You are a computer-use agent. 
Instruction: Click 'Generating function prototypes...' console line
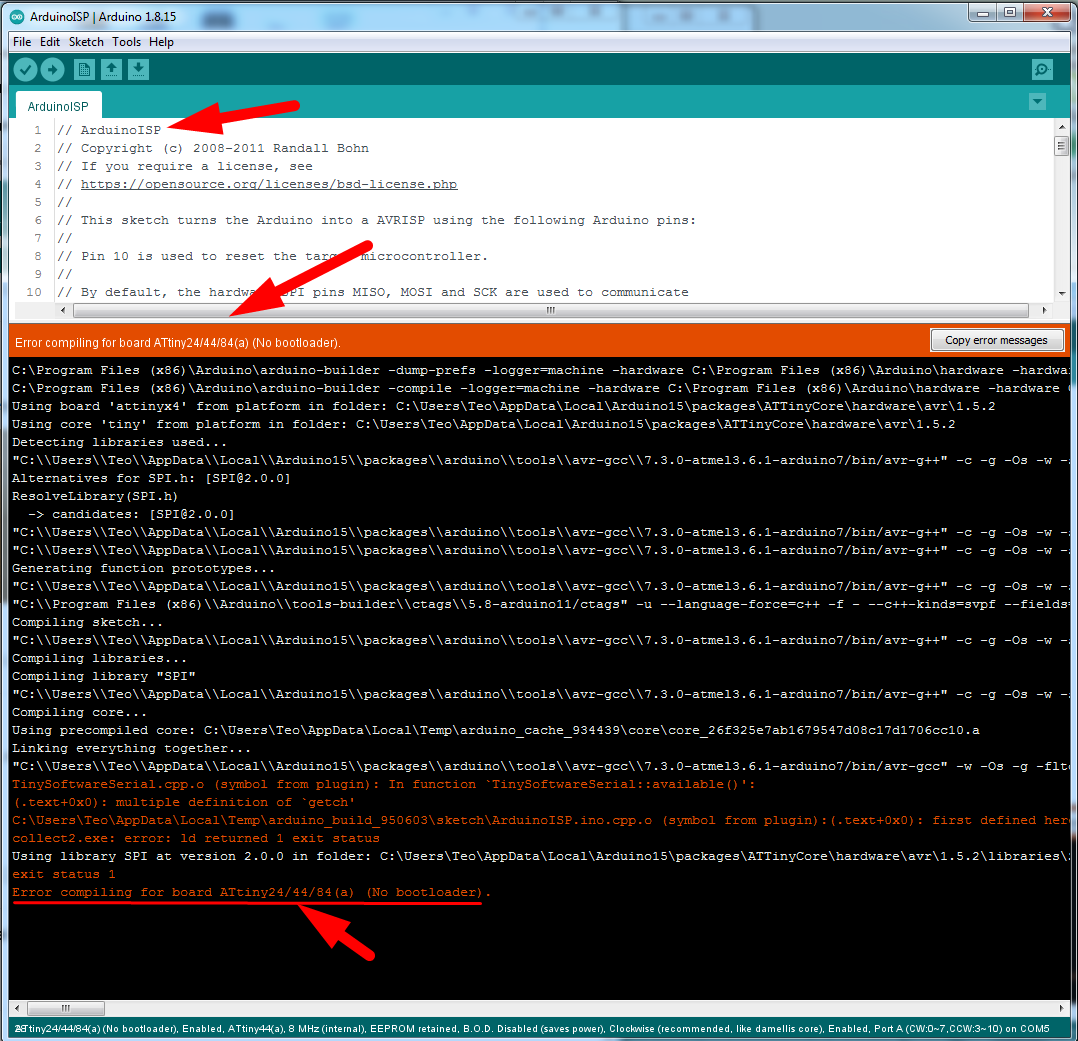click(144, 568)
